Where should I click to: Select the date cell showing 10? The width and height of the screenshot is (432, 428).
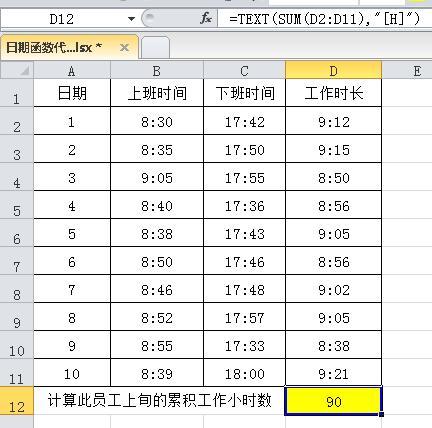tap(72, 373)
